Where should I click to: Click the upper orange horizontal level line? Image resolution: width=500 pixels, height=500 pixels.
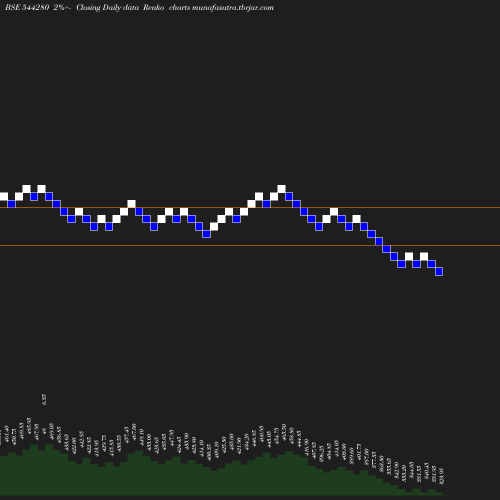click(x=250, y=208)
